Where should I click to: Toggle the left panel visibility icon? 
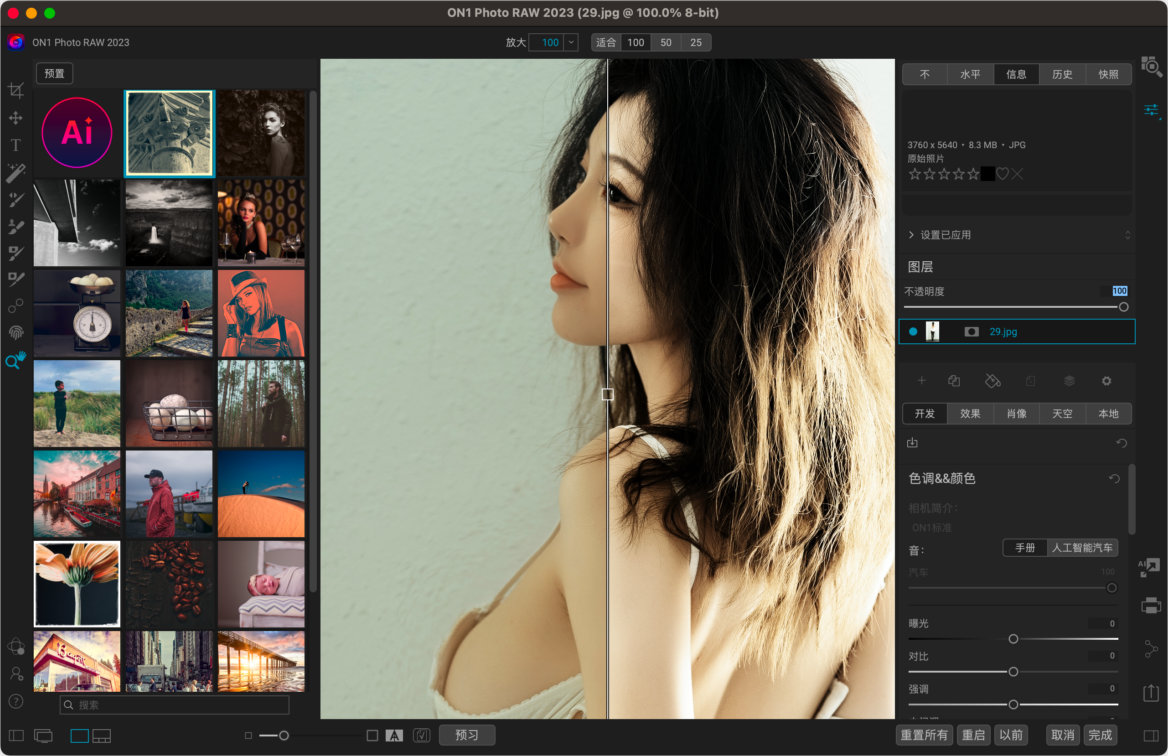pos(16,736)
